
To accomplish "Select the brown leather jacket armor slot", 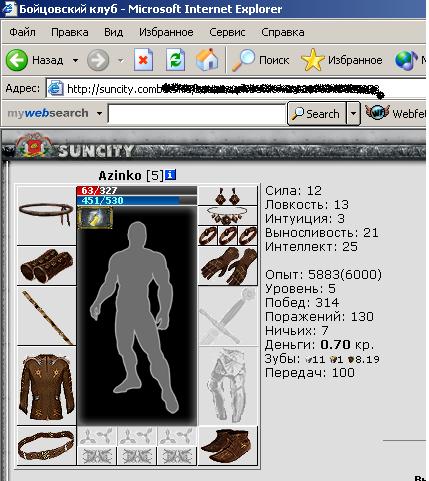I will (x=46, y=386).
